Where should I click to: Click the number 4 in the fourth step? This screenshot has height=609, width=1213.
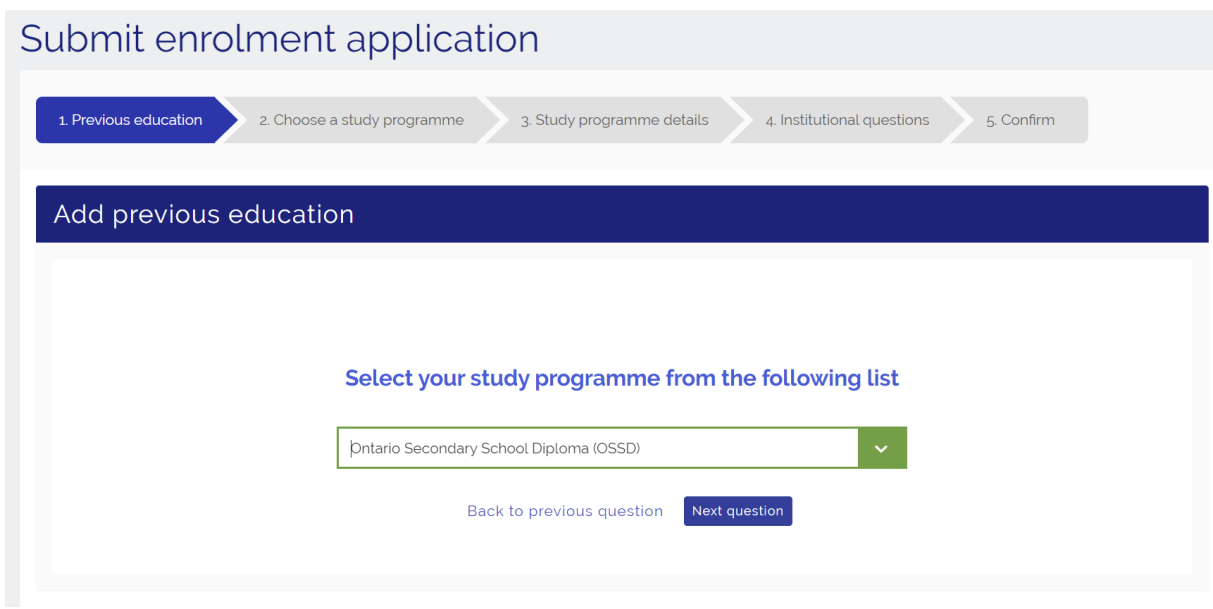(x=770, y=121)
